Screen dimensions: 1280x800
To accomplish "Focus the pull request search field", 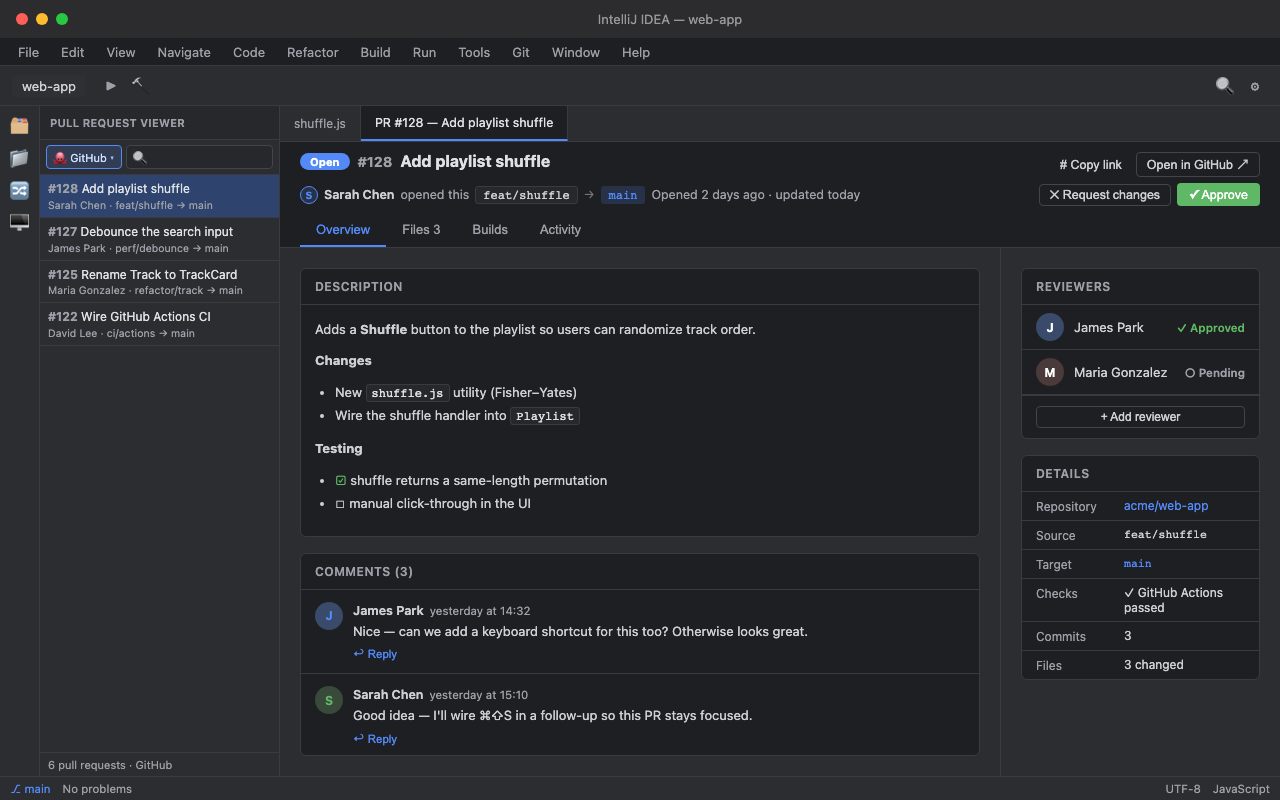I will (199, 157).
